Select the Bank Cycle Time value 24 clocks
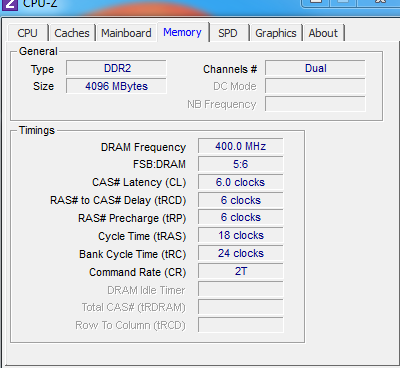This screenshot has height=368, width=400. [241, 254]
